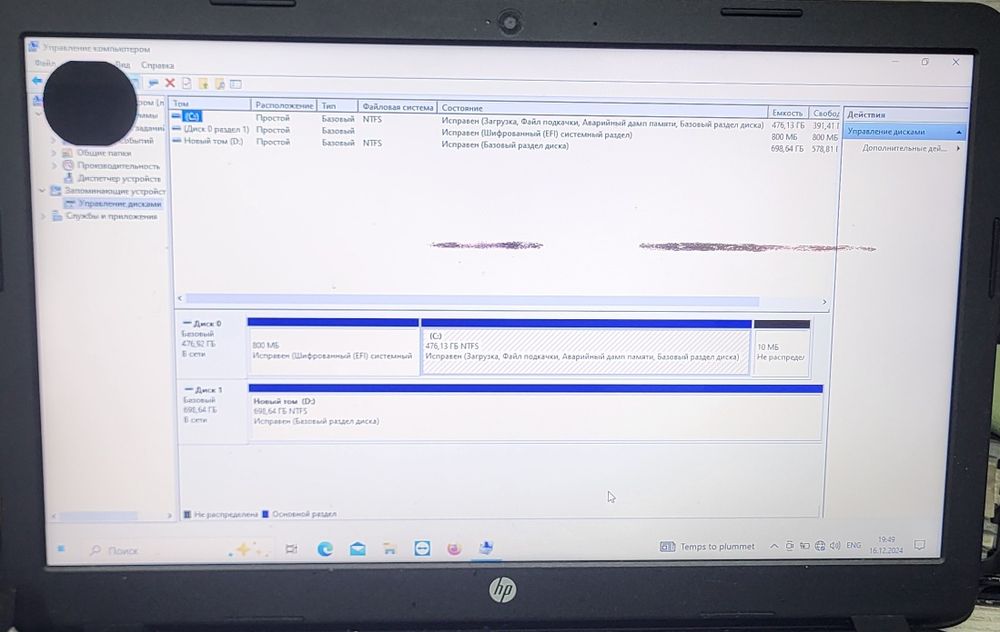The height and width of the screenshot is (632, 1000).
Task: Click the Computer Management taskbar icon
Action: [486, 548]
